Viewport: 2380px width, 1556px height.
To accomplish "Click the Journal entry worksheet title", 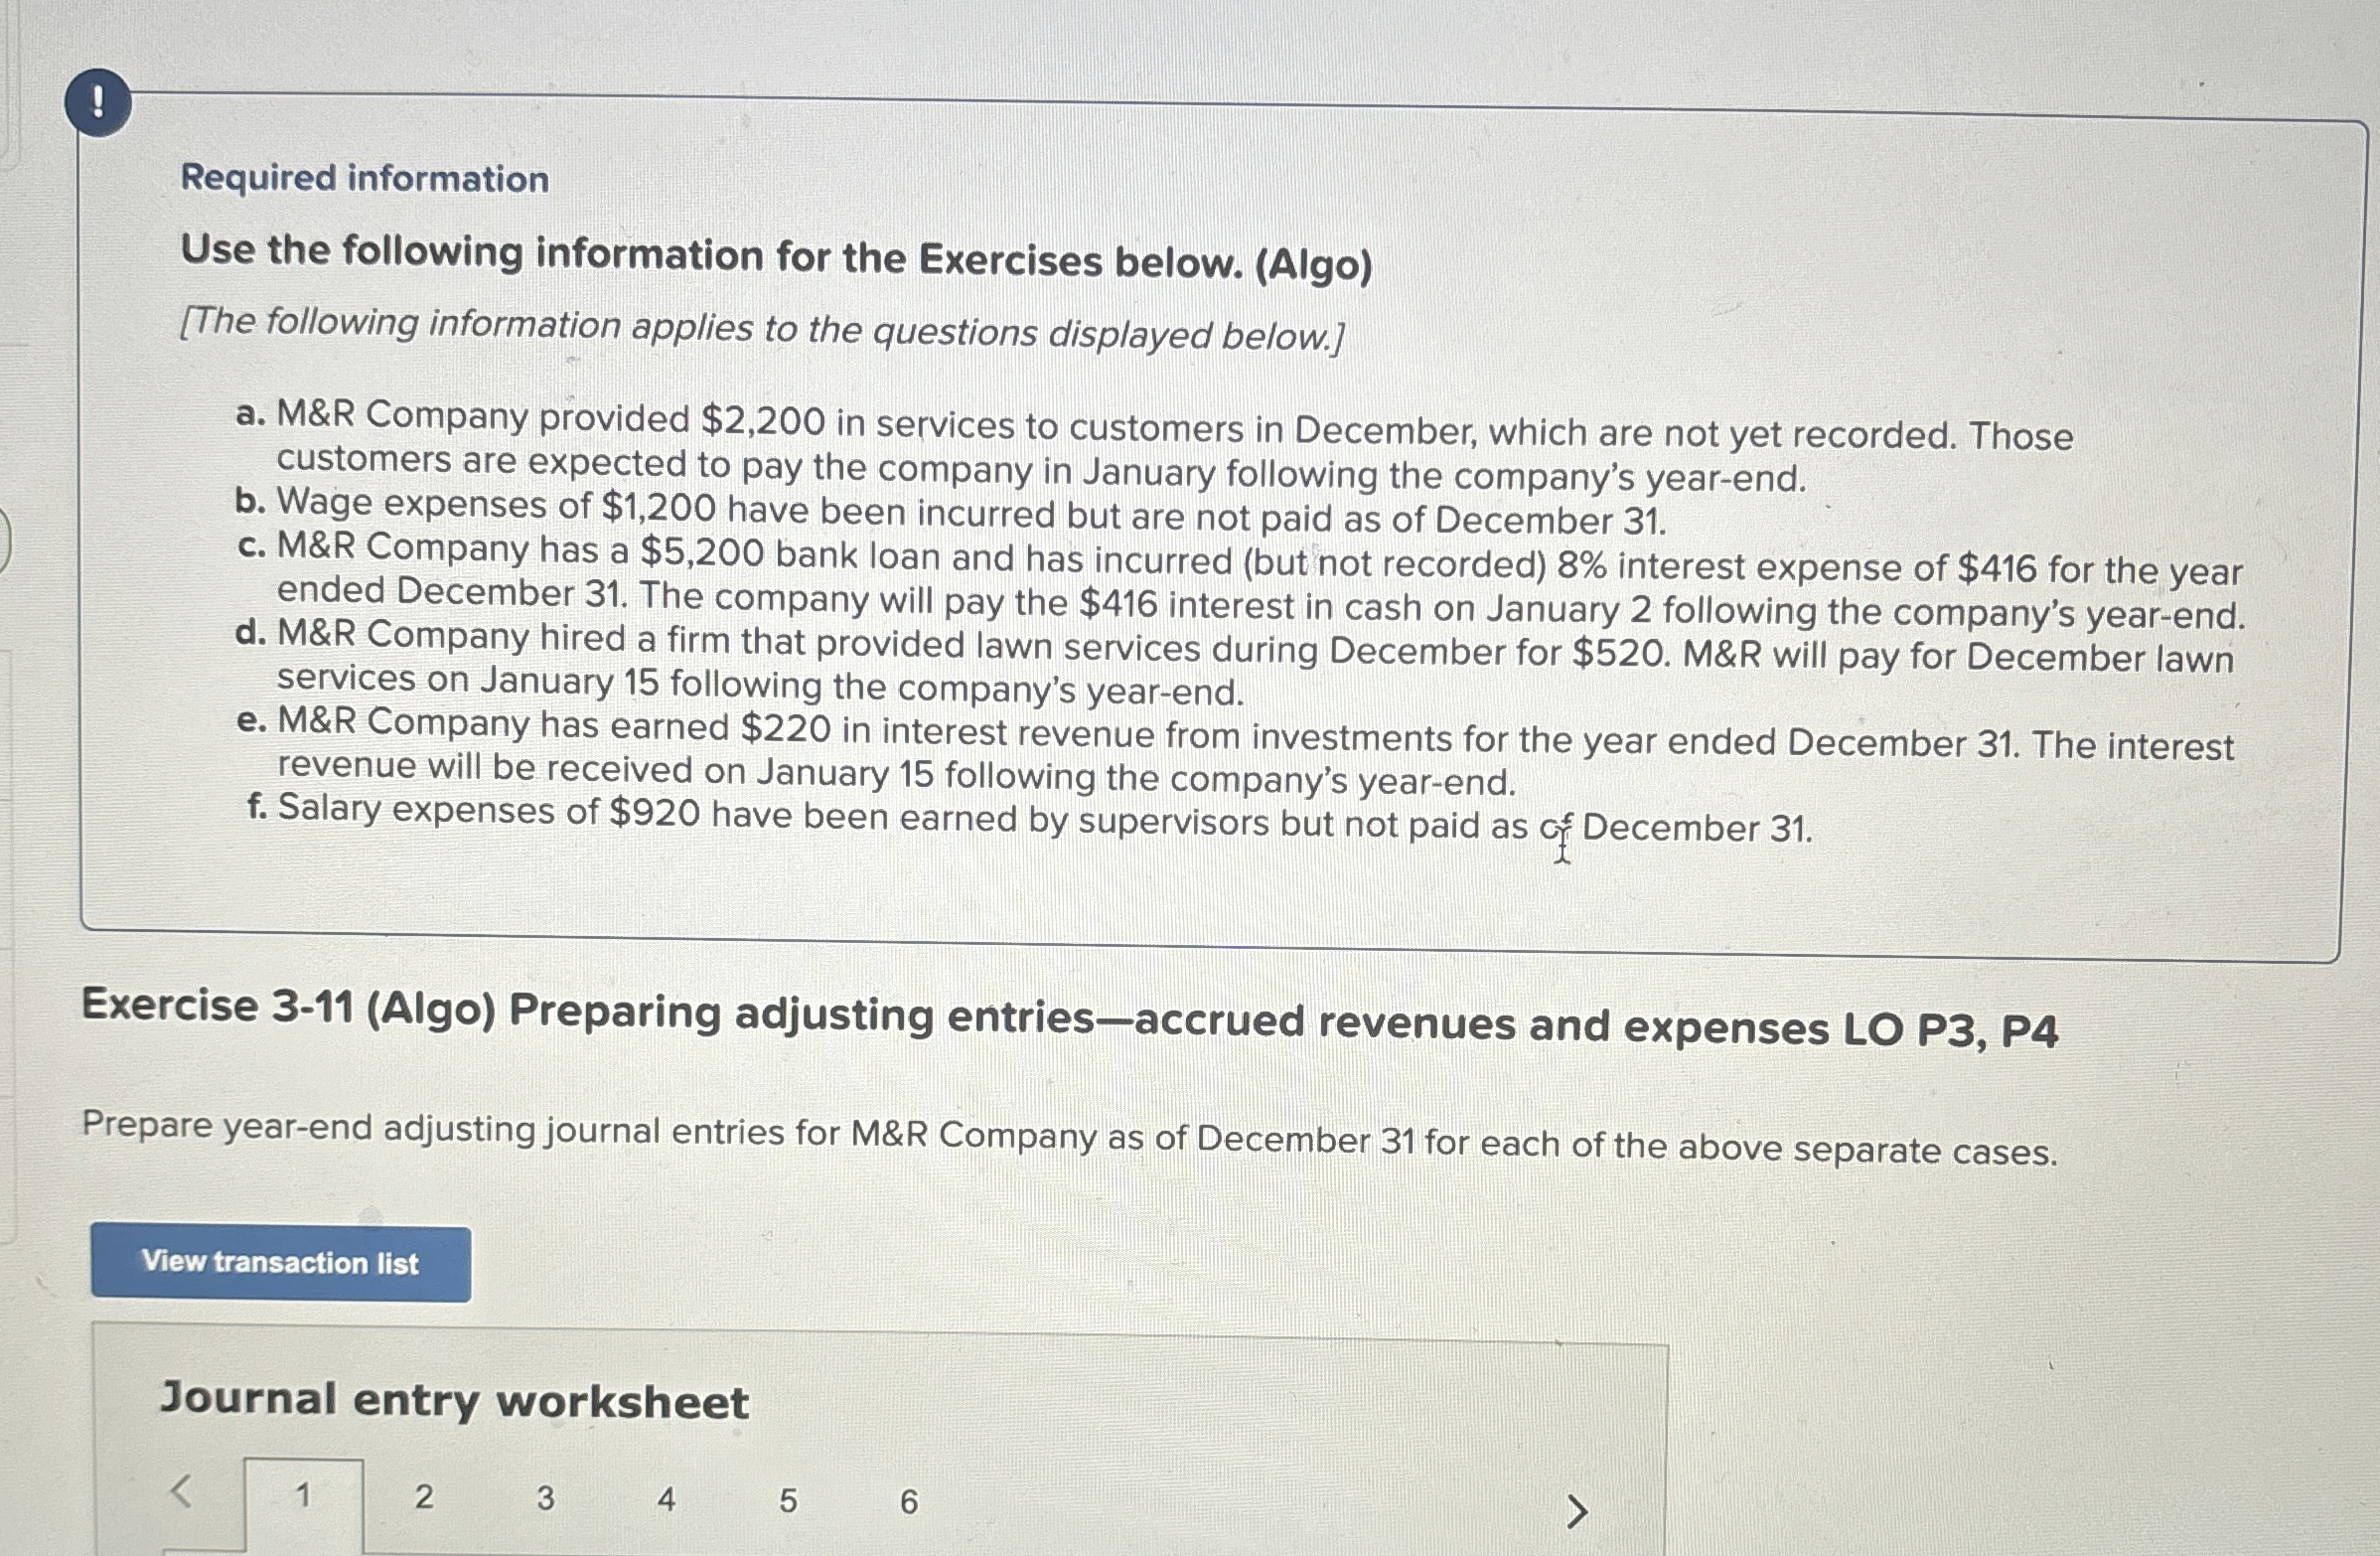I will tap(454, 1400).
